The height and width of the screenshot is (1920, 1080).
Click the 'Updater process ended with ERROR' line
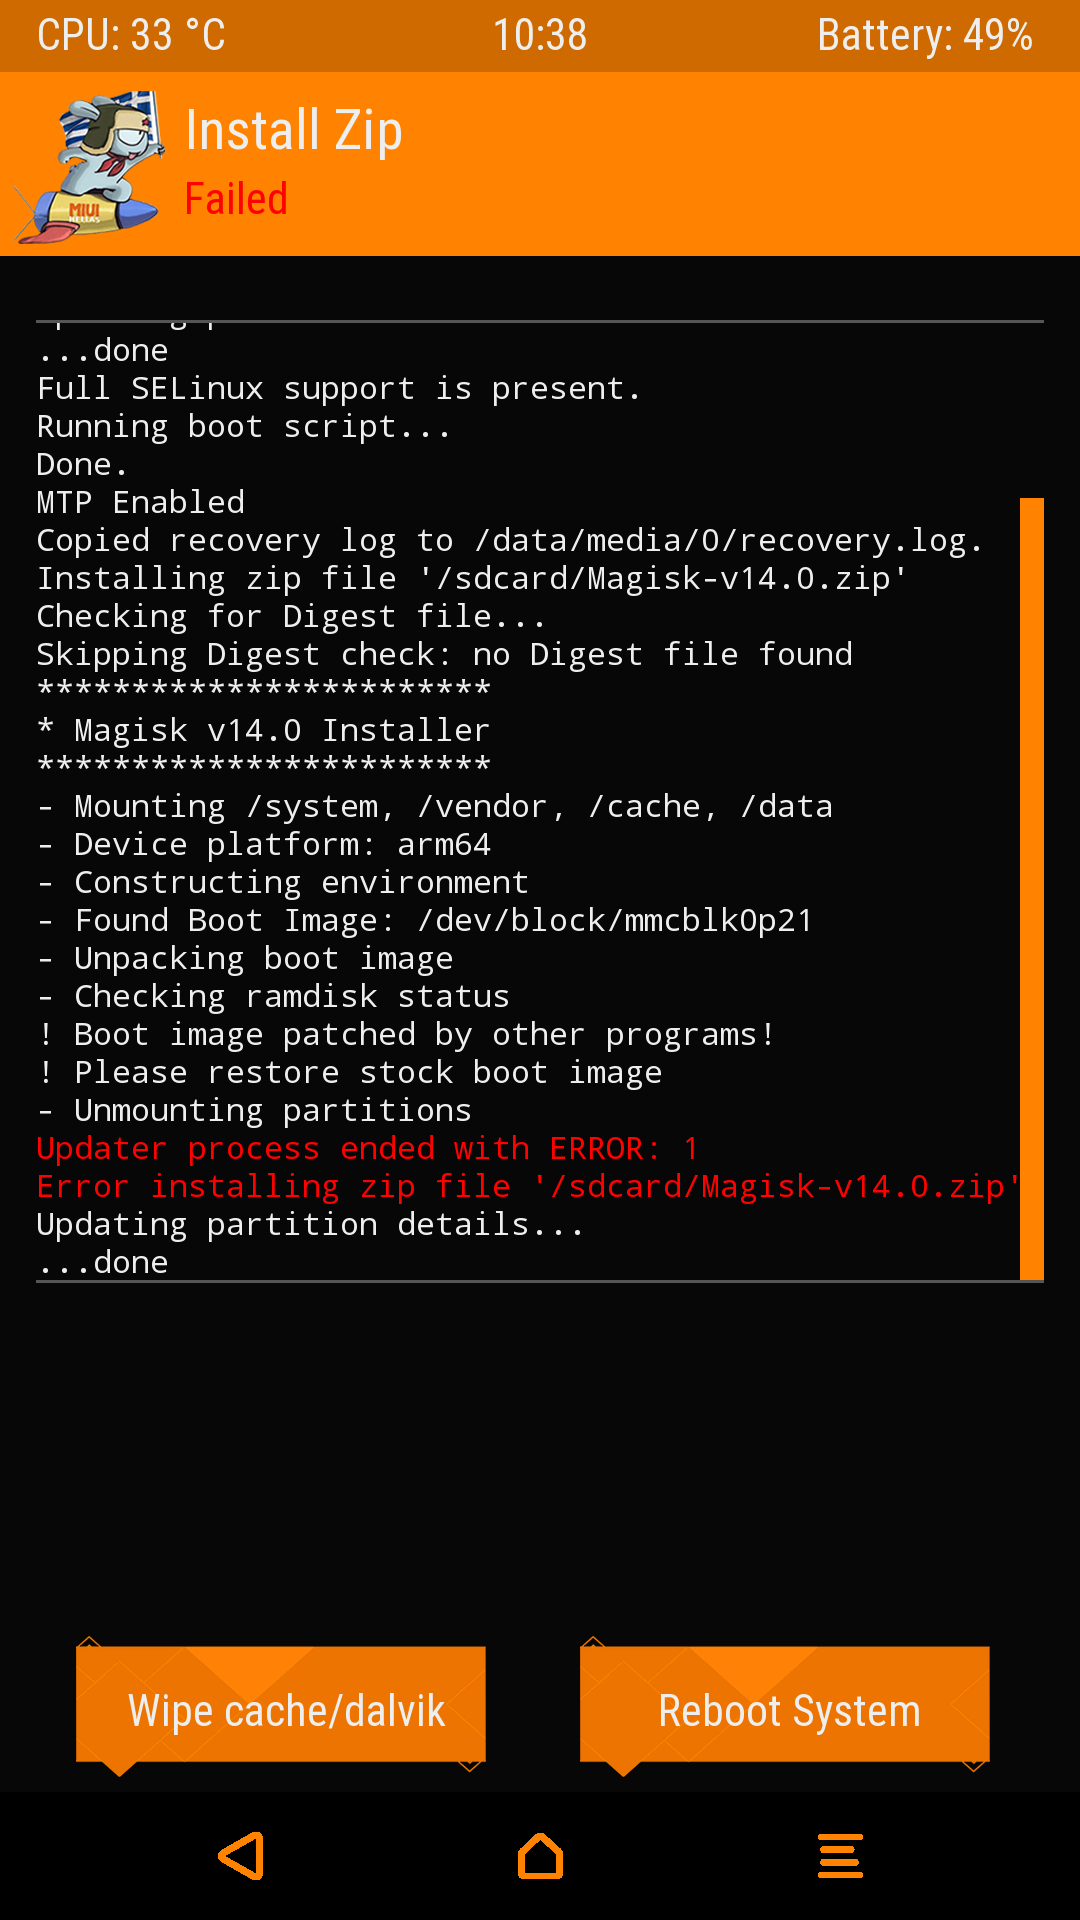367,1148
